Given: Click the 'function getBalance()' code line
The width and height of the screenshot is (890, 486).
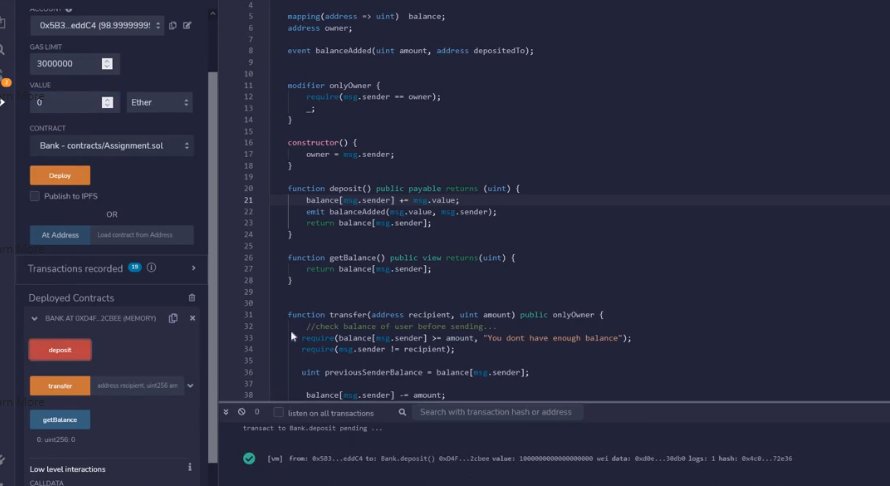Looking at the screenshot, I should 401,258.
